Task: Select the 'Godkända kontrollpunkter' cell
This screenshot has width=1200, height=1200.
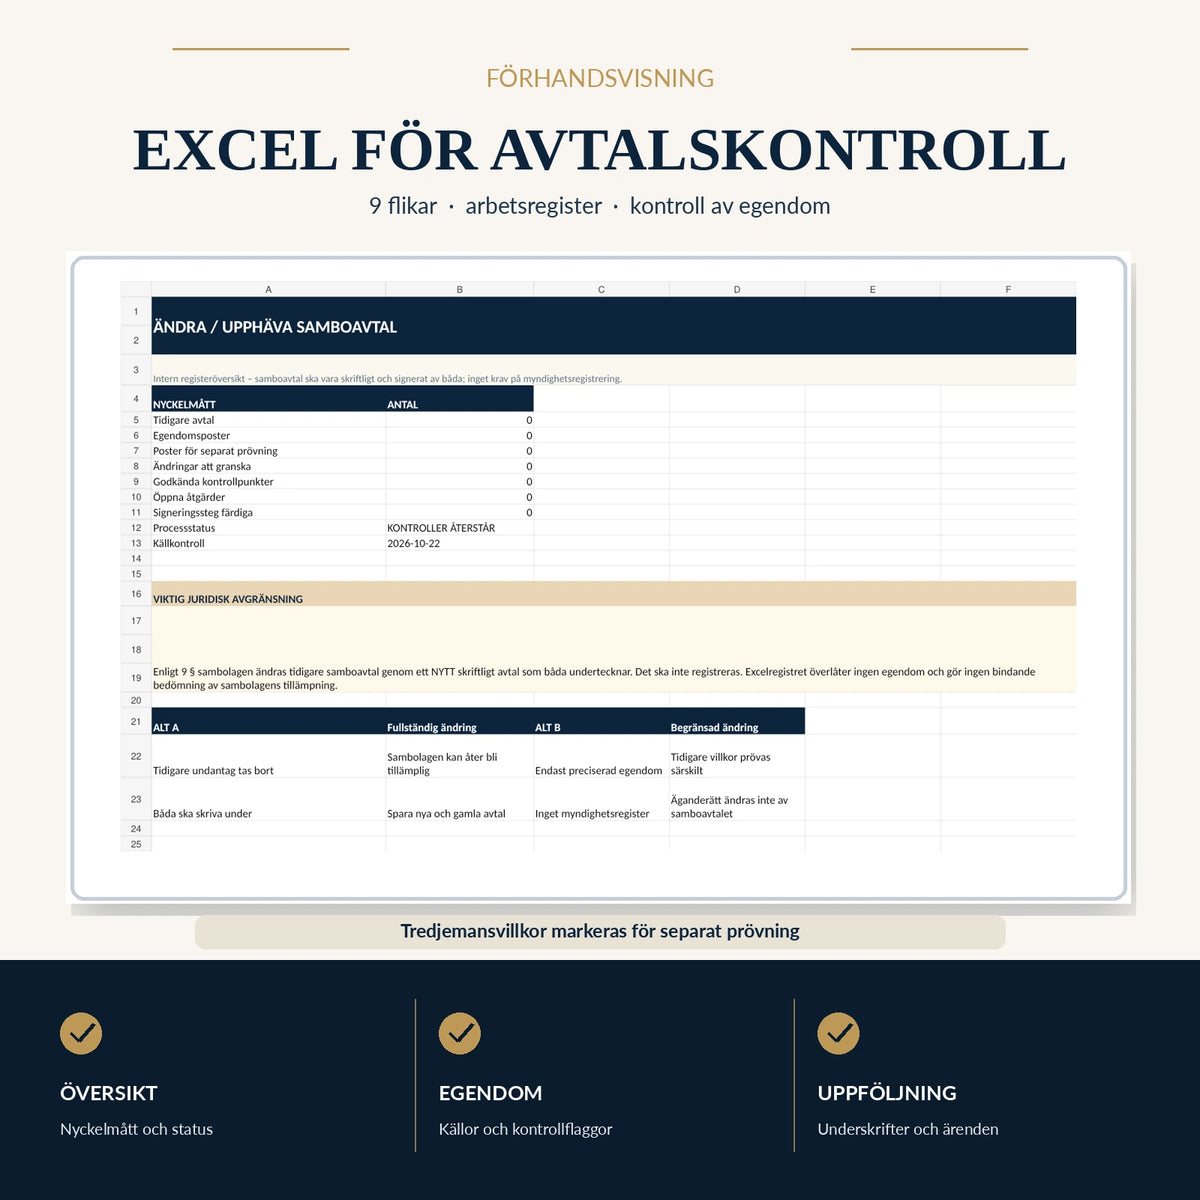Action: (x=268, y=482)
